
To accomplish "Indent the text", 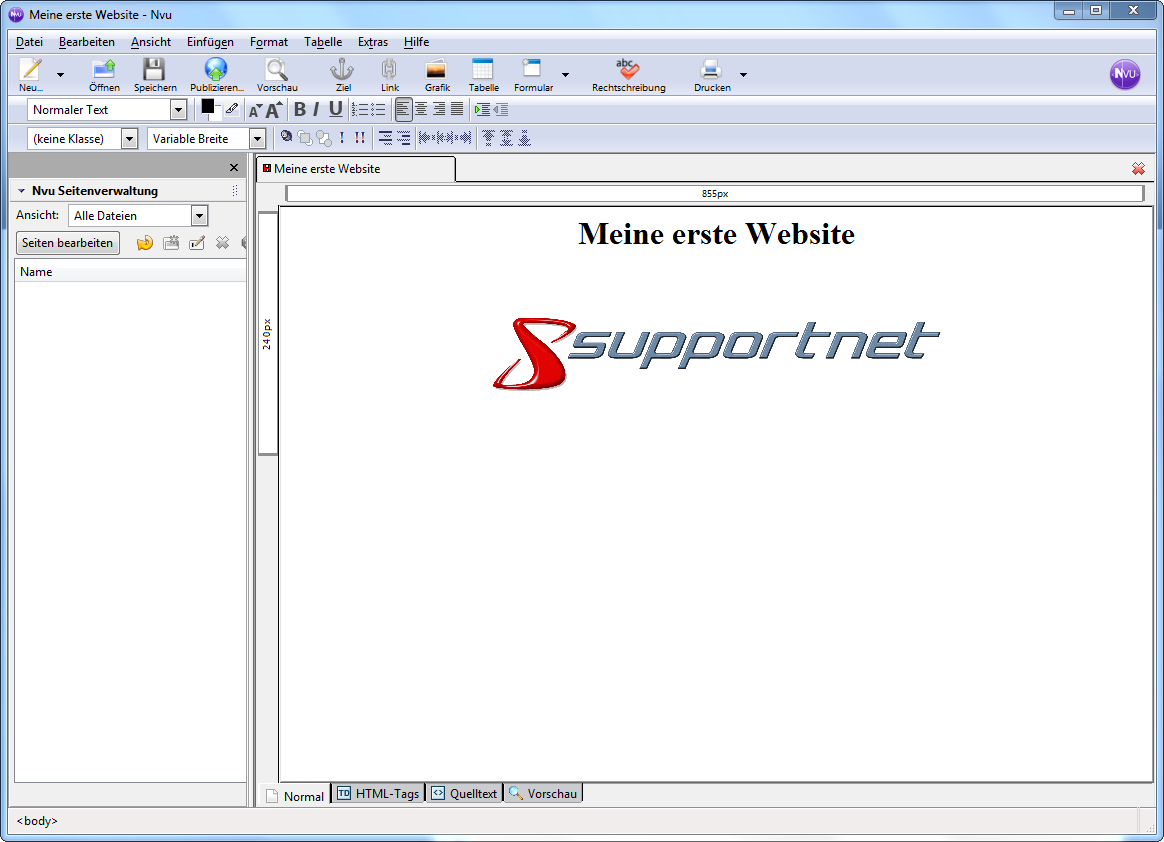I will tap(483, 110).
